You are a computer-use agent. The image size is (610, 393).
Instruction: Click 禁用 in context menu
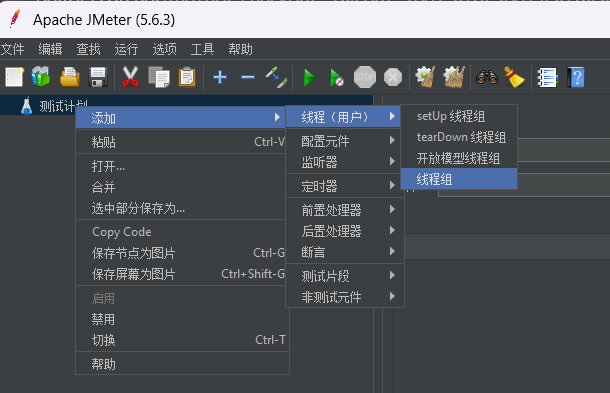click(x=181, y=319)
